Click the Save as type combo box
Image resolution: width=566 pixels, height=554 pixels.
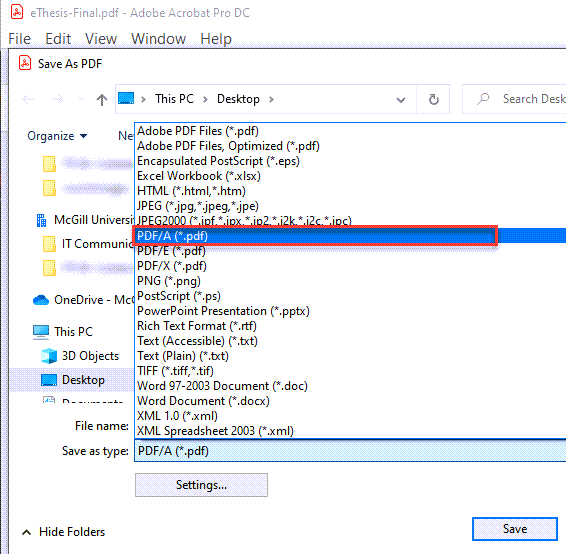coord(350,451)
